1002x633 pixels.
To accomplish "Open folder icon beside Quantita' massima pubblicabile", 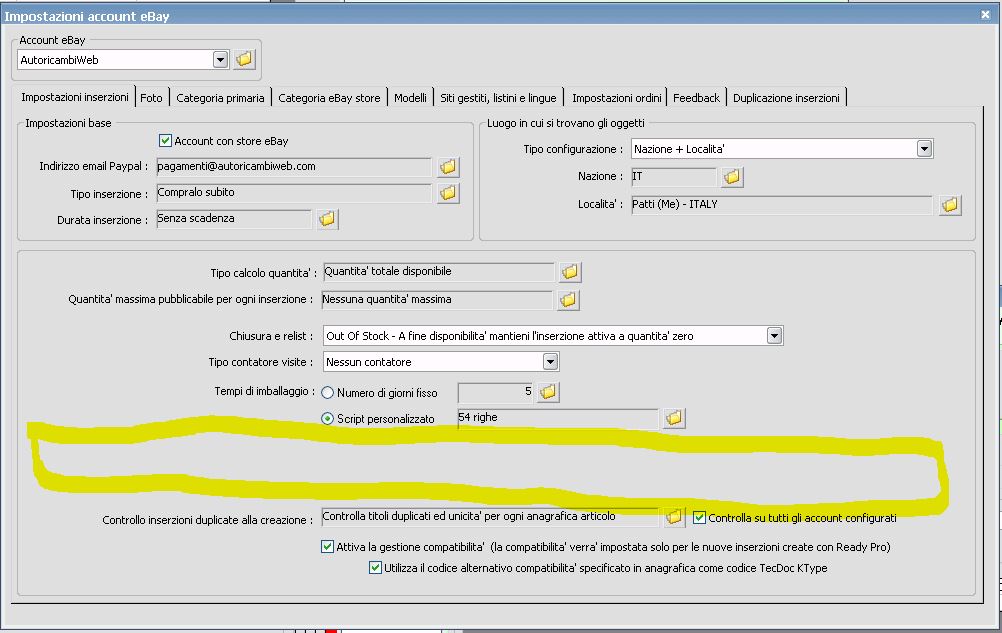I will (x=568, y=300).
